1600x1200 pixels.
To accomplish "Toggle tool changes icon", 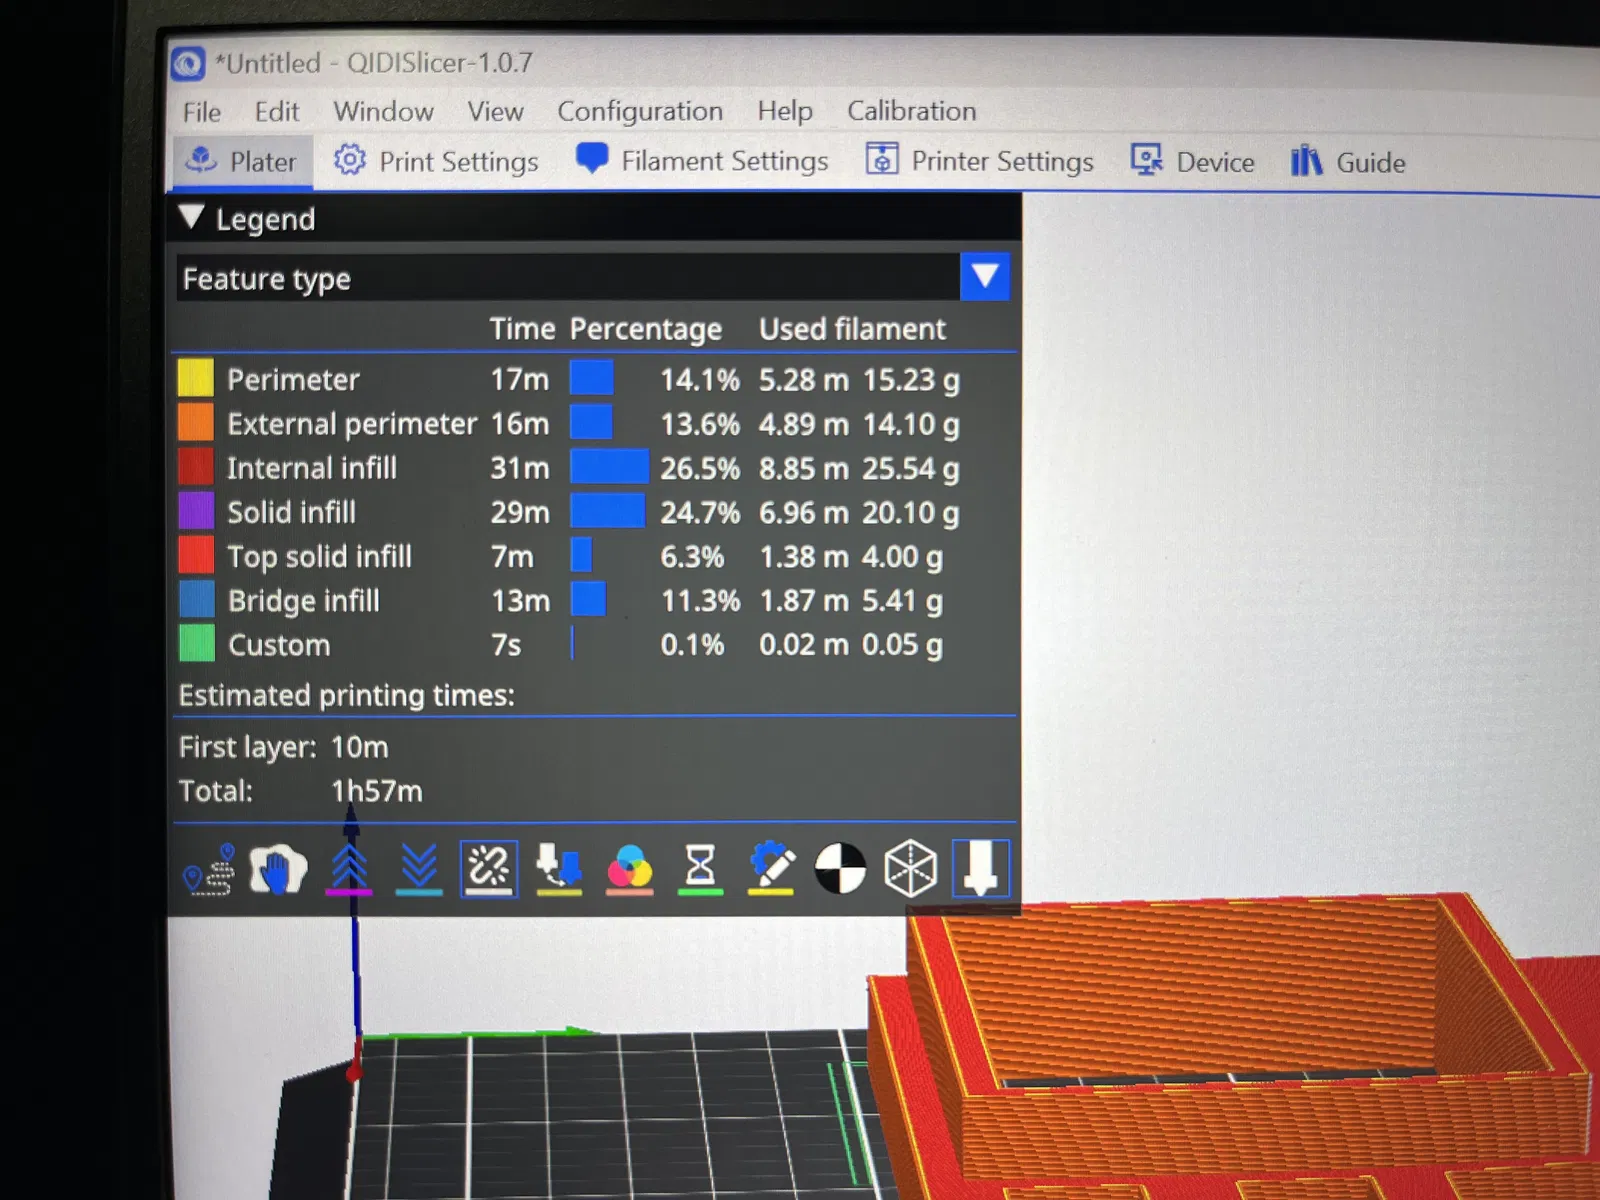I will tap(559, 869).
